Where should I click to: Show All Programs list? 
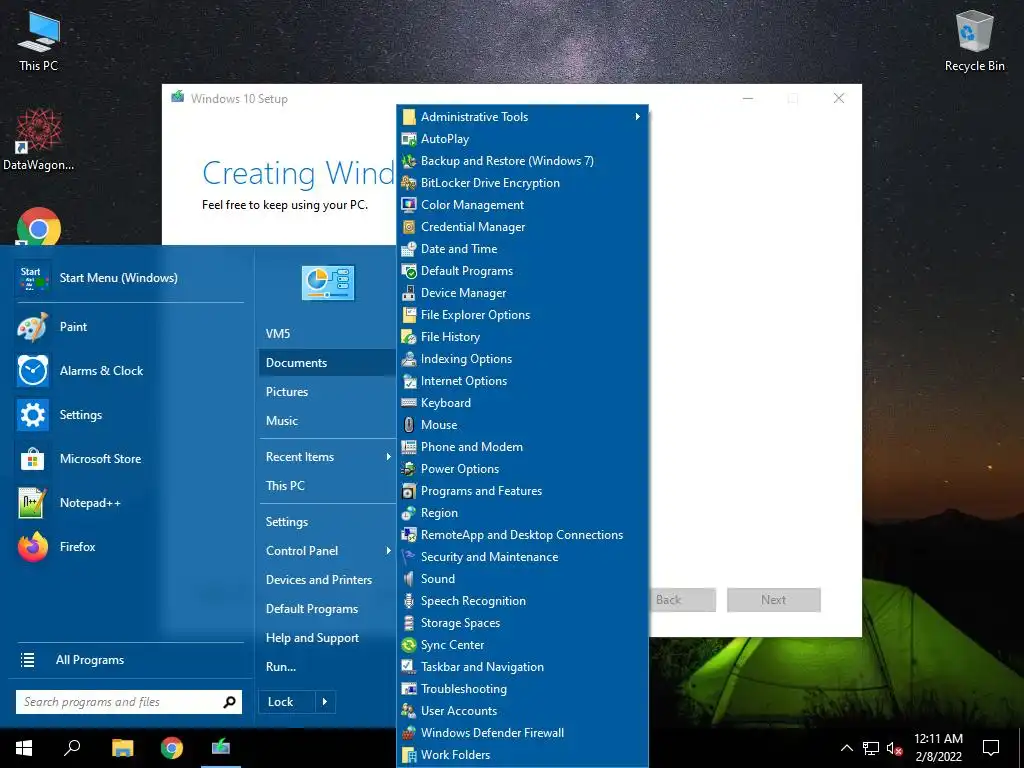click(x=129, y=660)
